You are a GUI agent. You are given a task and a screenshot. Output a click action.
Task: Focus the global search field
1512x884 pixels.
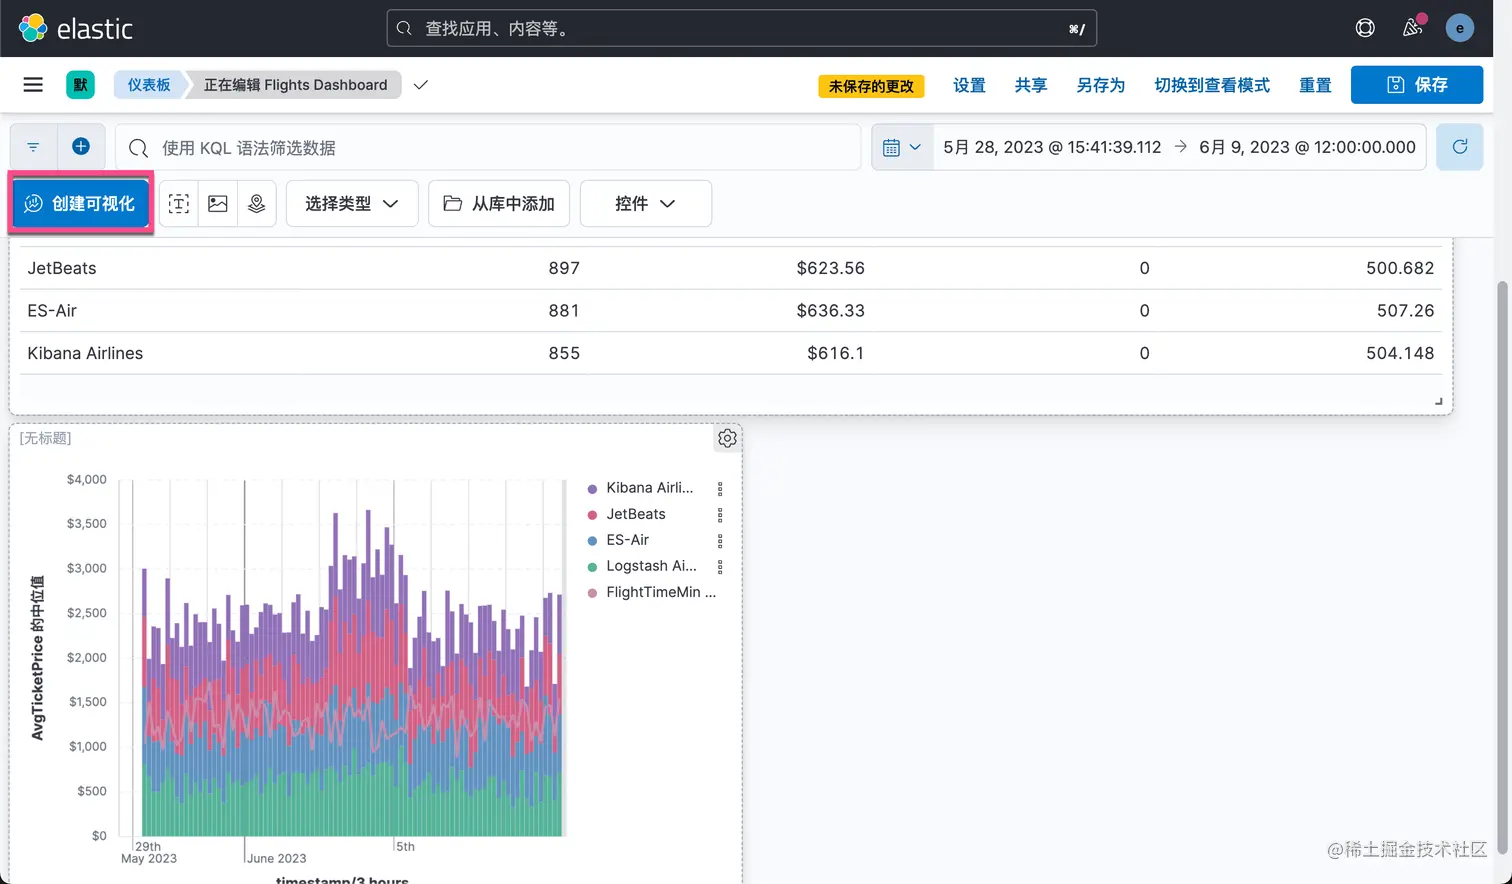pyautogui.click(x=742, y=28)
